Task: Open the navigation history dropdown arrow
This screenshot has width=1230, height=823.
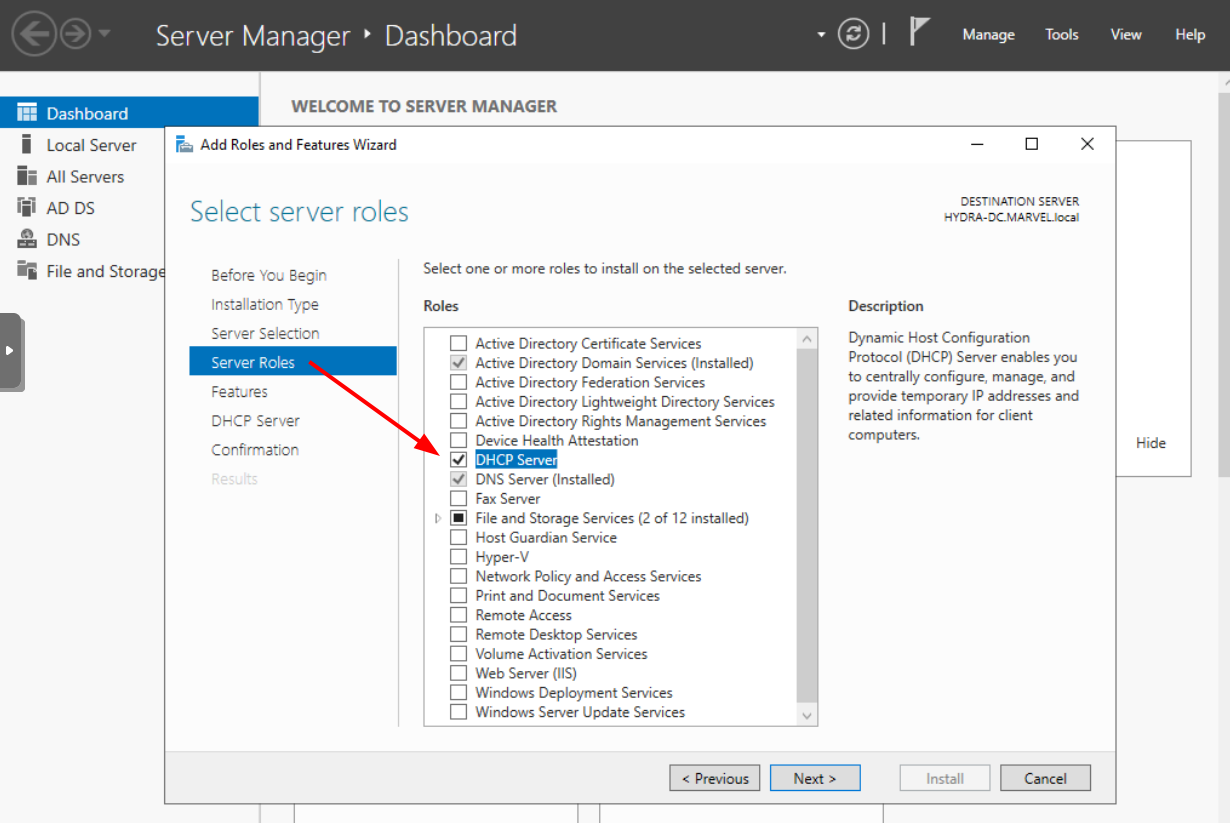Action: pos(104,35)
